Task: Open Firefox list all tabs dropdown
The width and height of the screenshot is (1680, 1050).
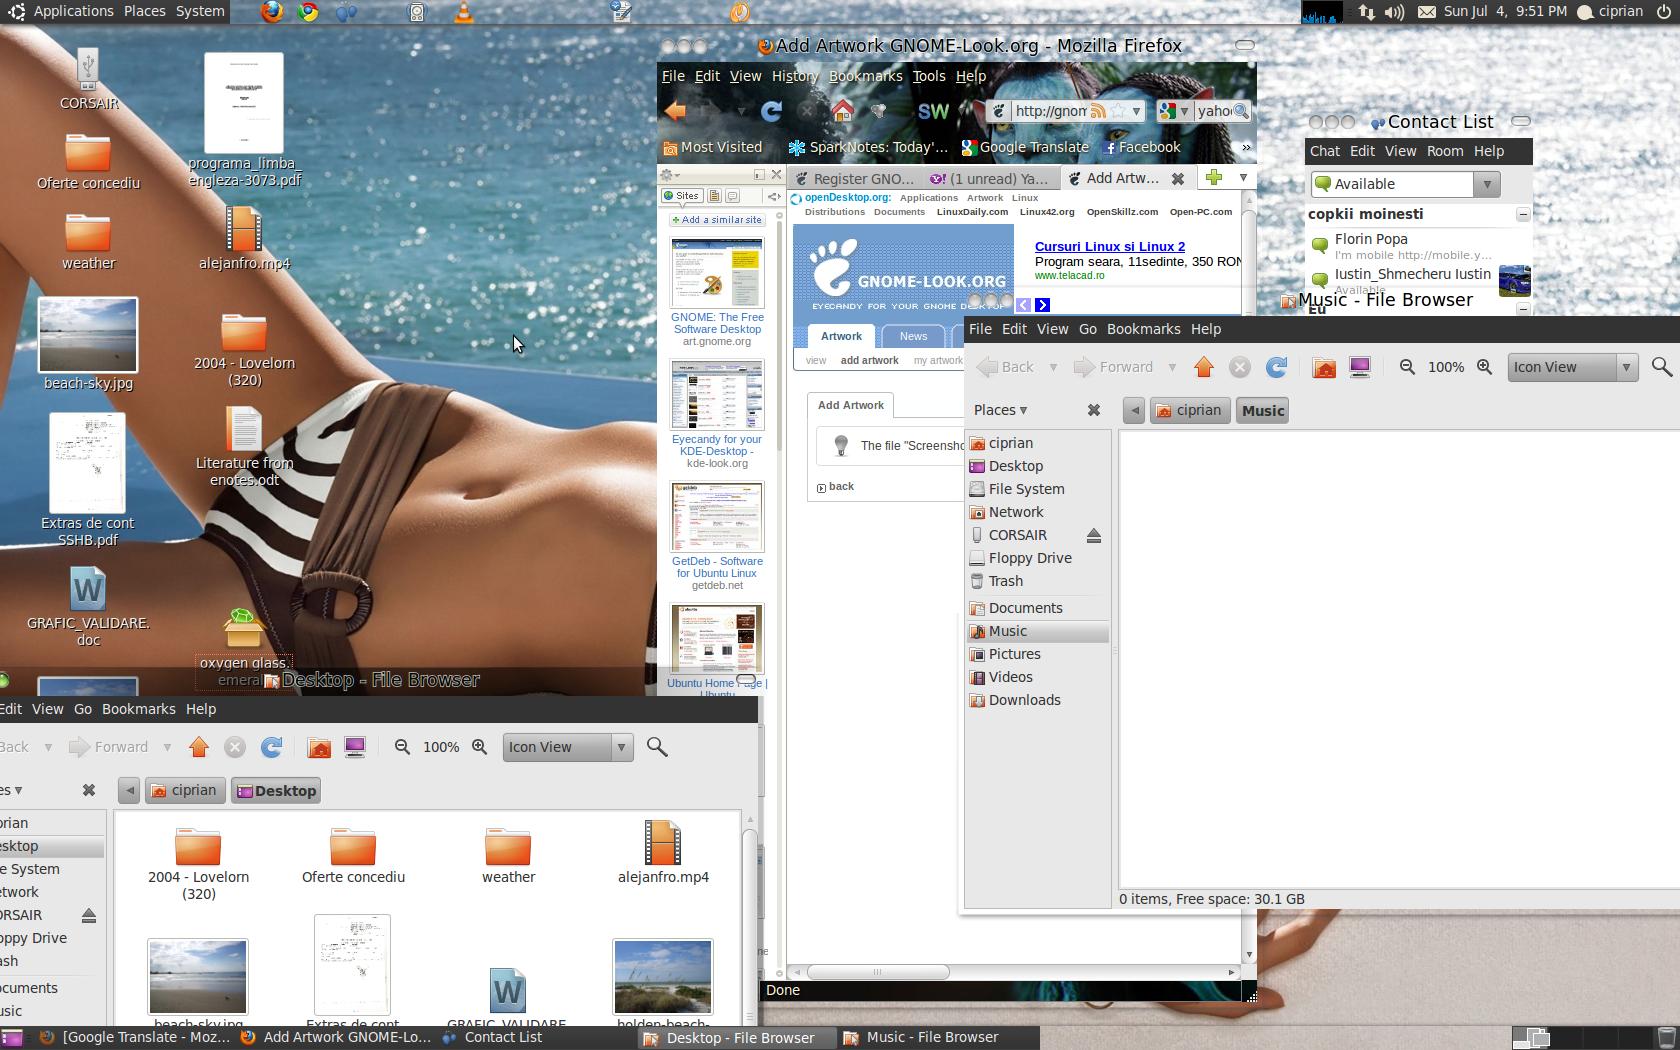Action: (x=1243, y=178)
